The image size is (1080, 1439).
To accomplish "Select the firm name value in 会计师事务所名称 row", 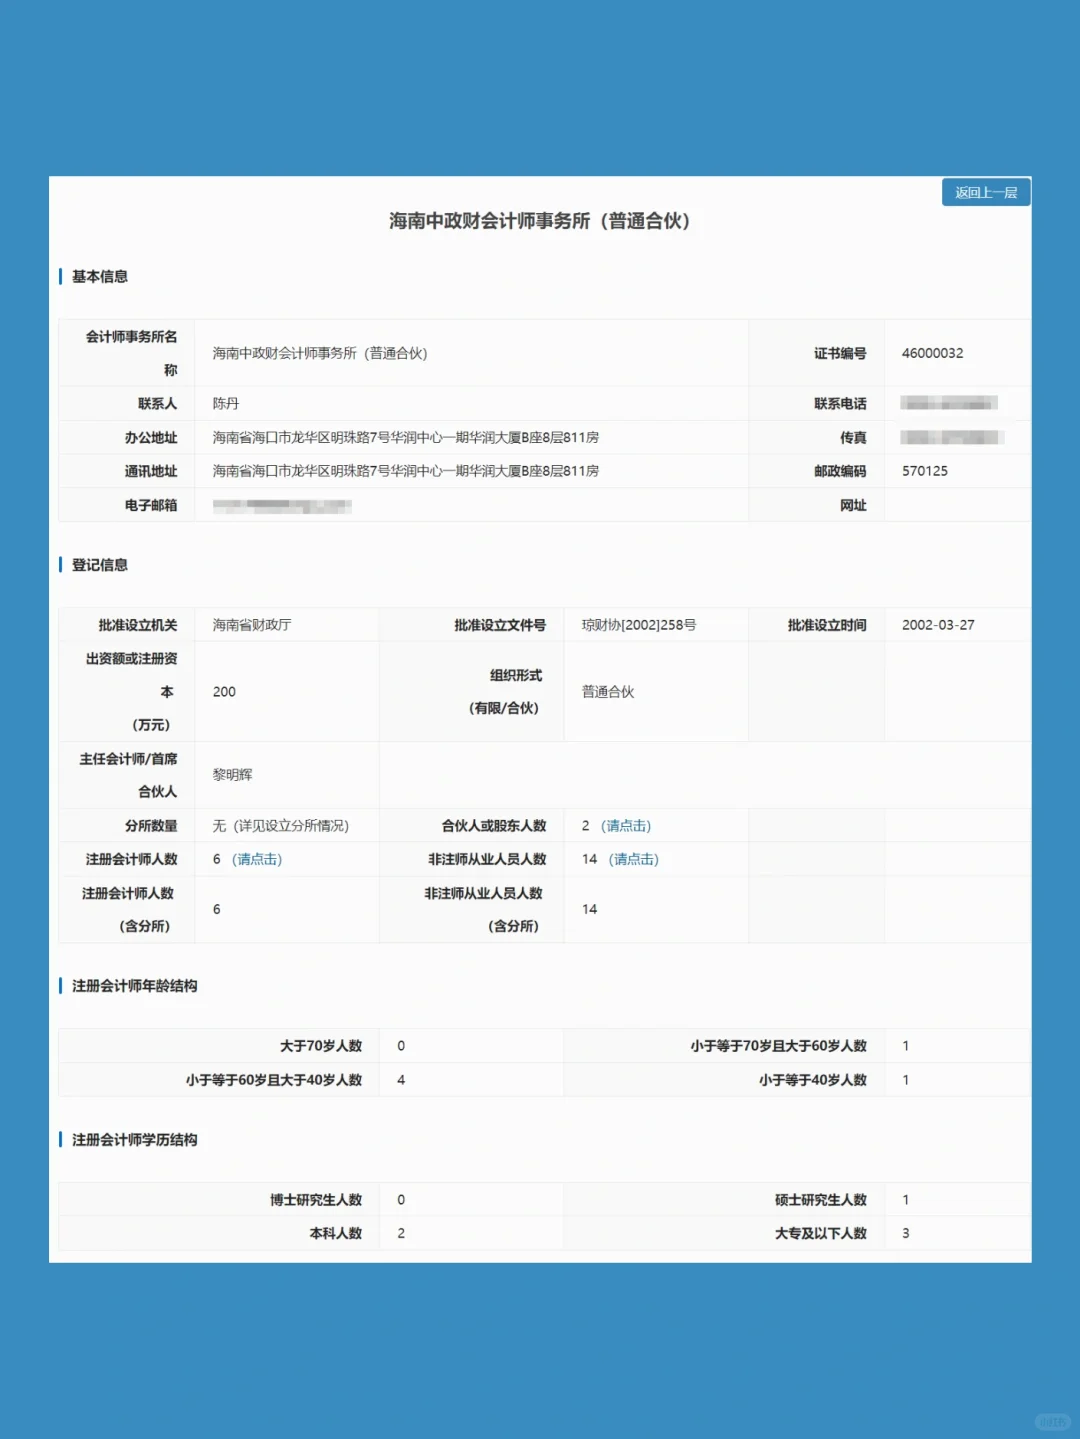I will pyautogui.click(x=320, y=353).
